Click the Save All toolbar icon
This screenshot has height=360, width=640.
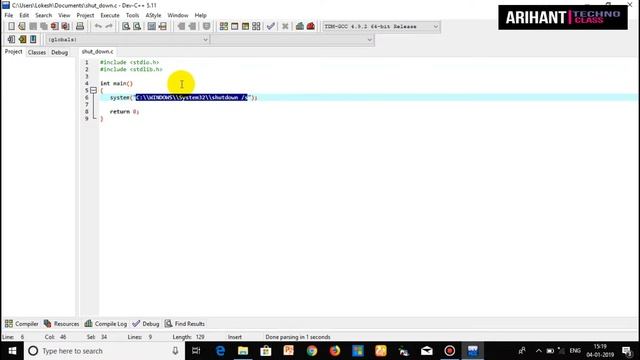point(44,27)
